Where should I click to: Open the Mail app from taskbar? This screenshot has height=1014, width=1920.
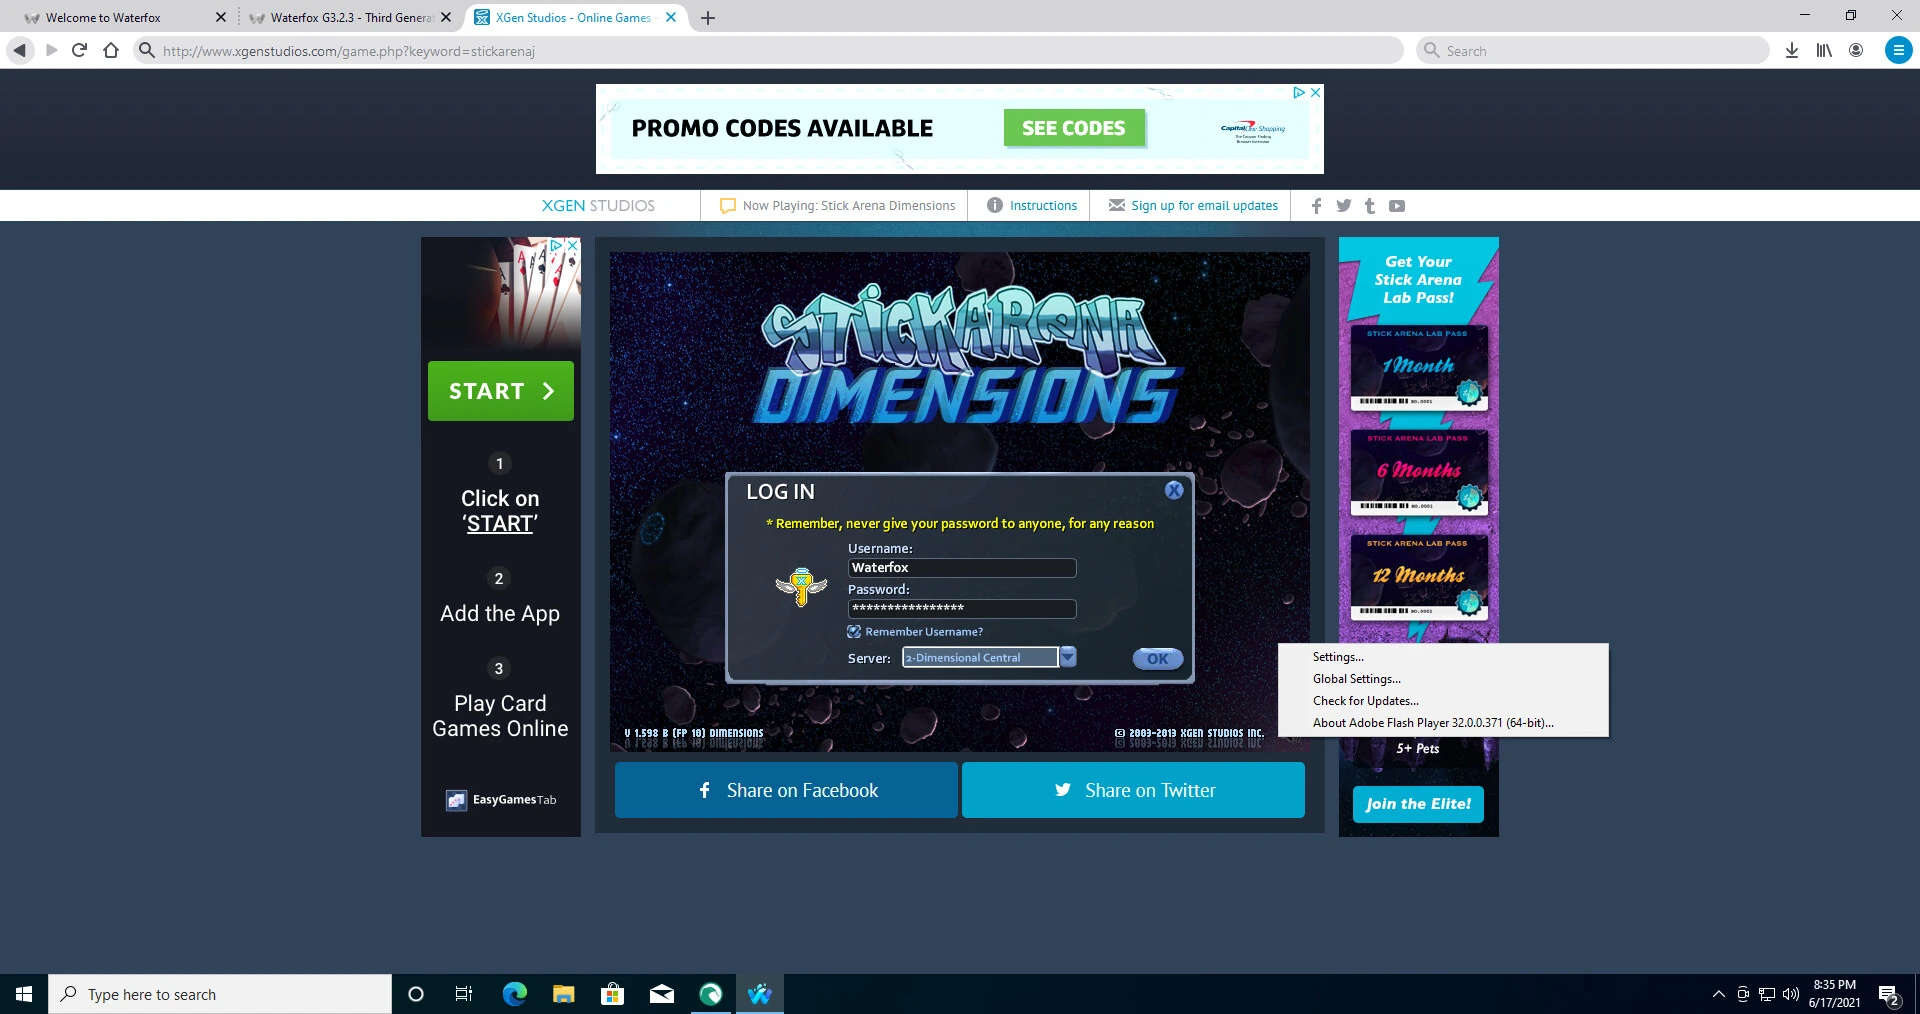coord(662,994)
